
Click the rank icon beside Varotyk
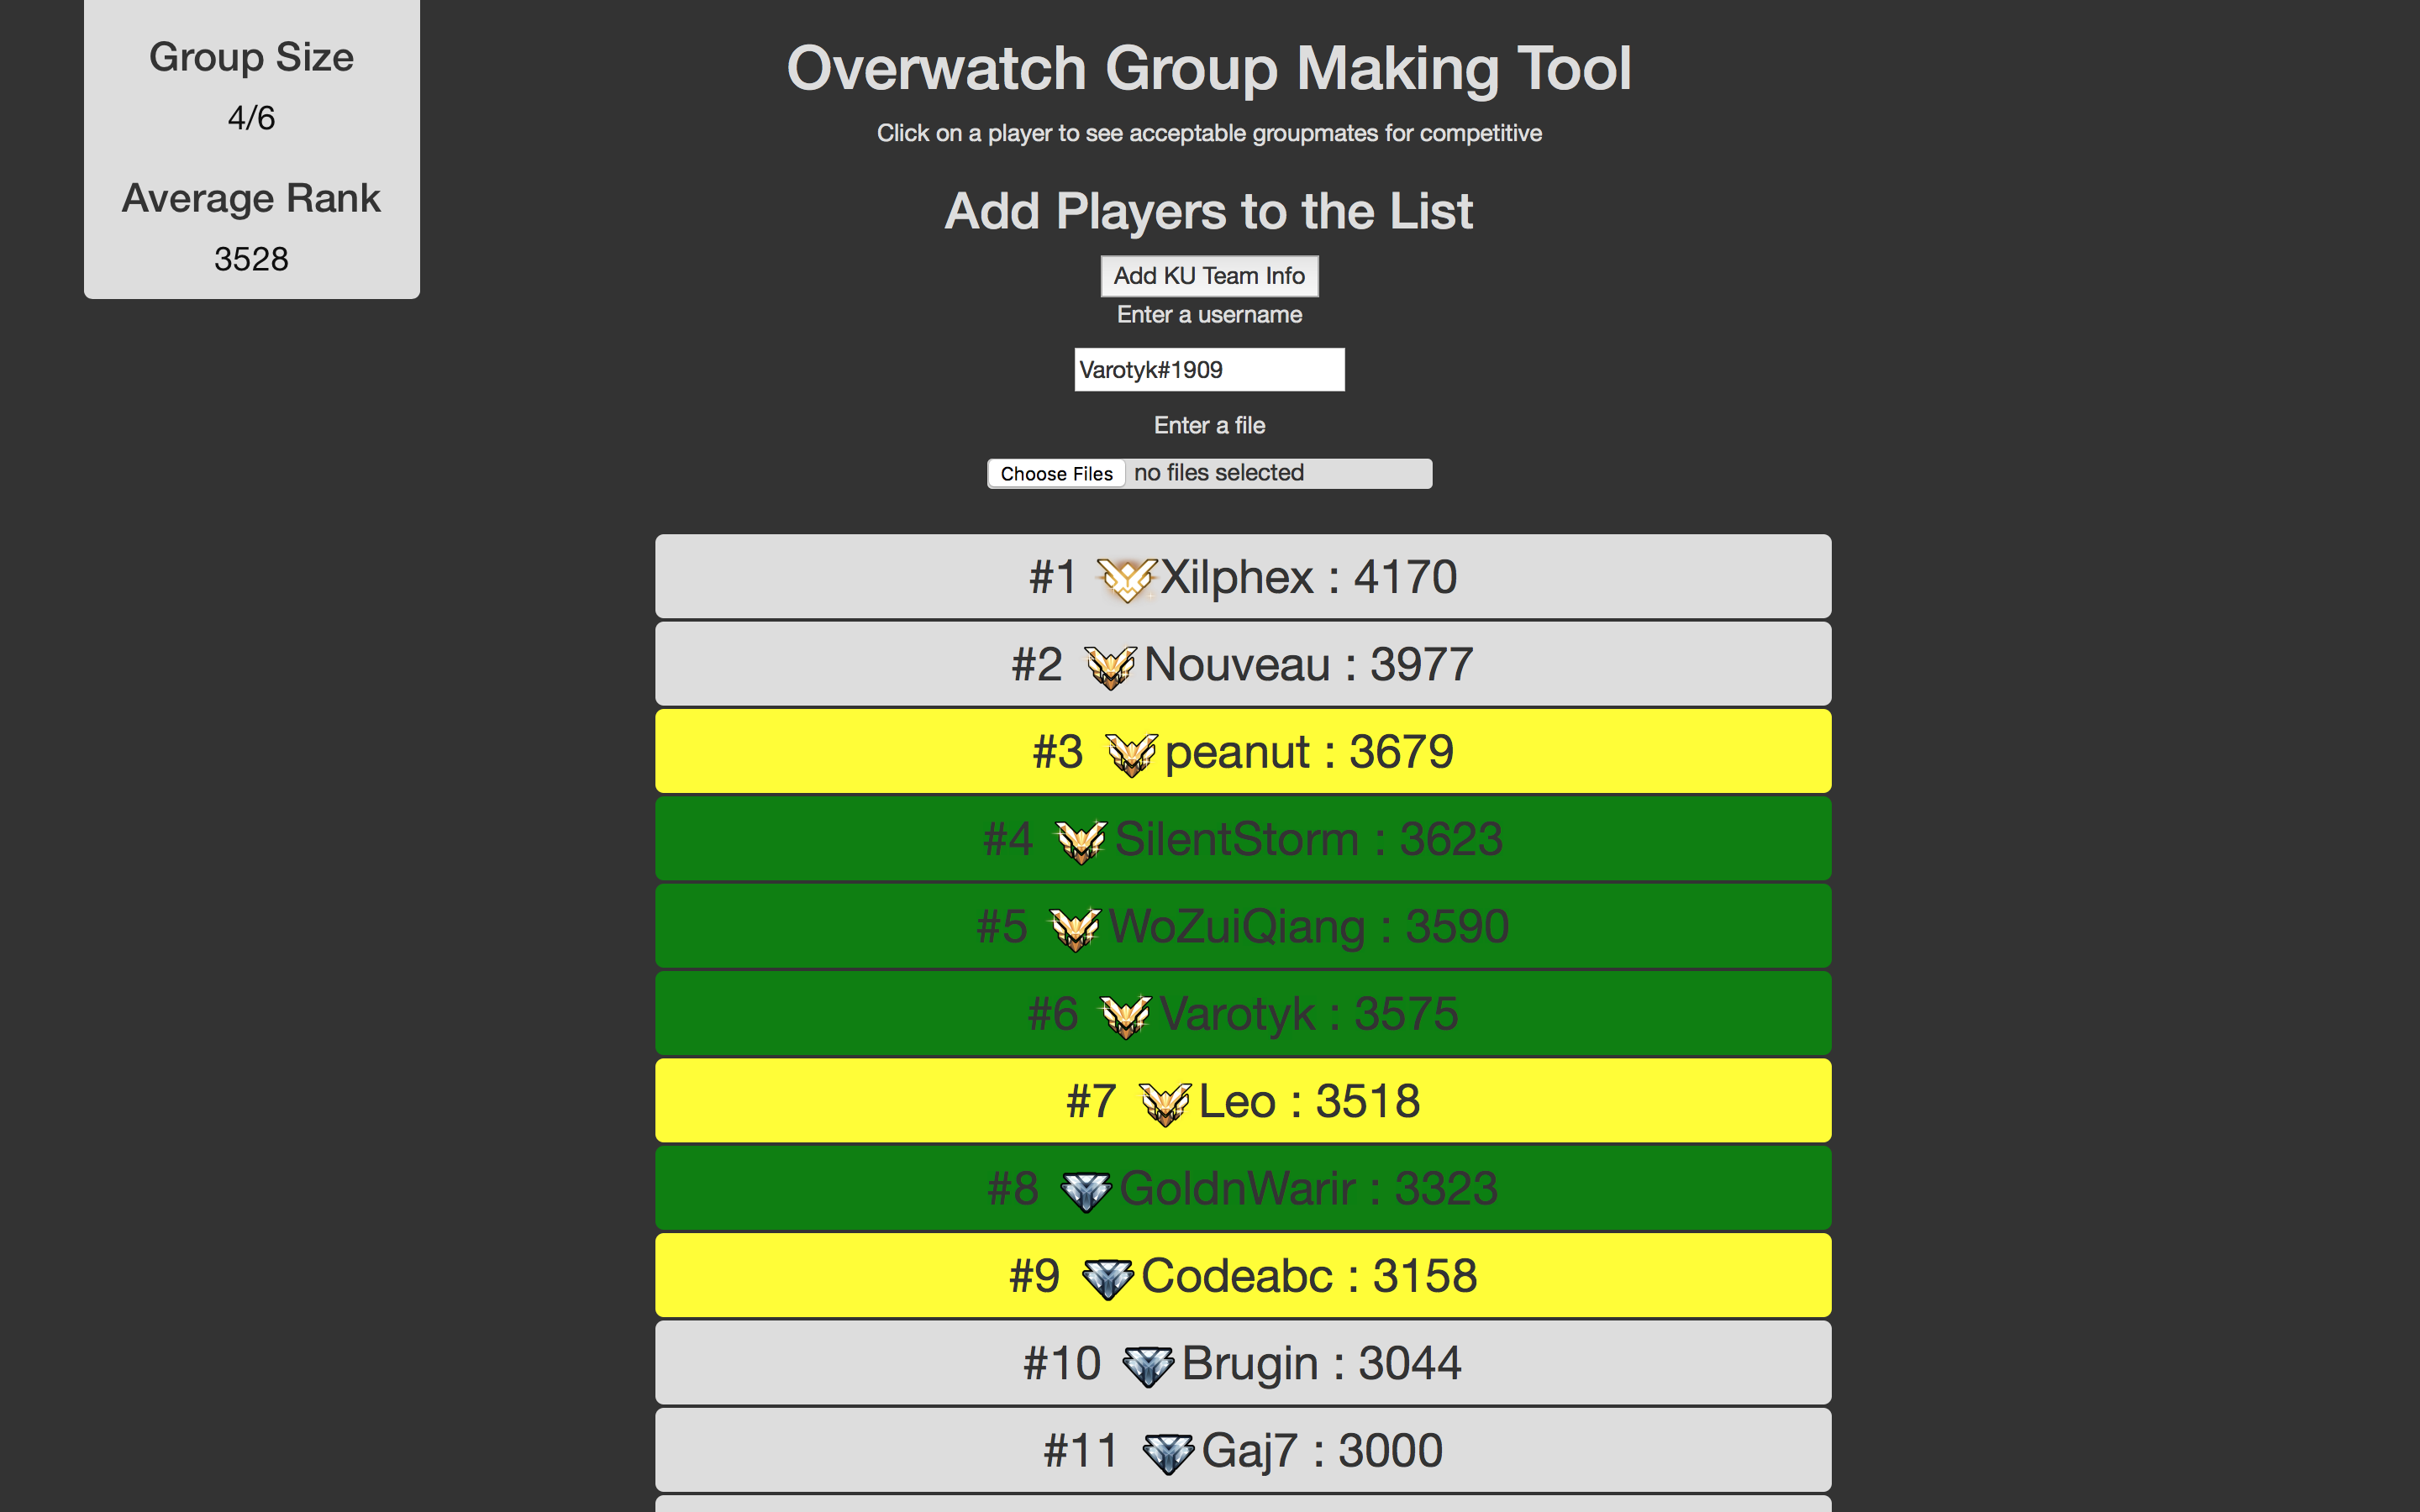[x=1126, y=1016]
